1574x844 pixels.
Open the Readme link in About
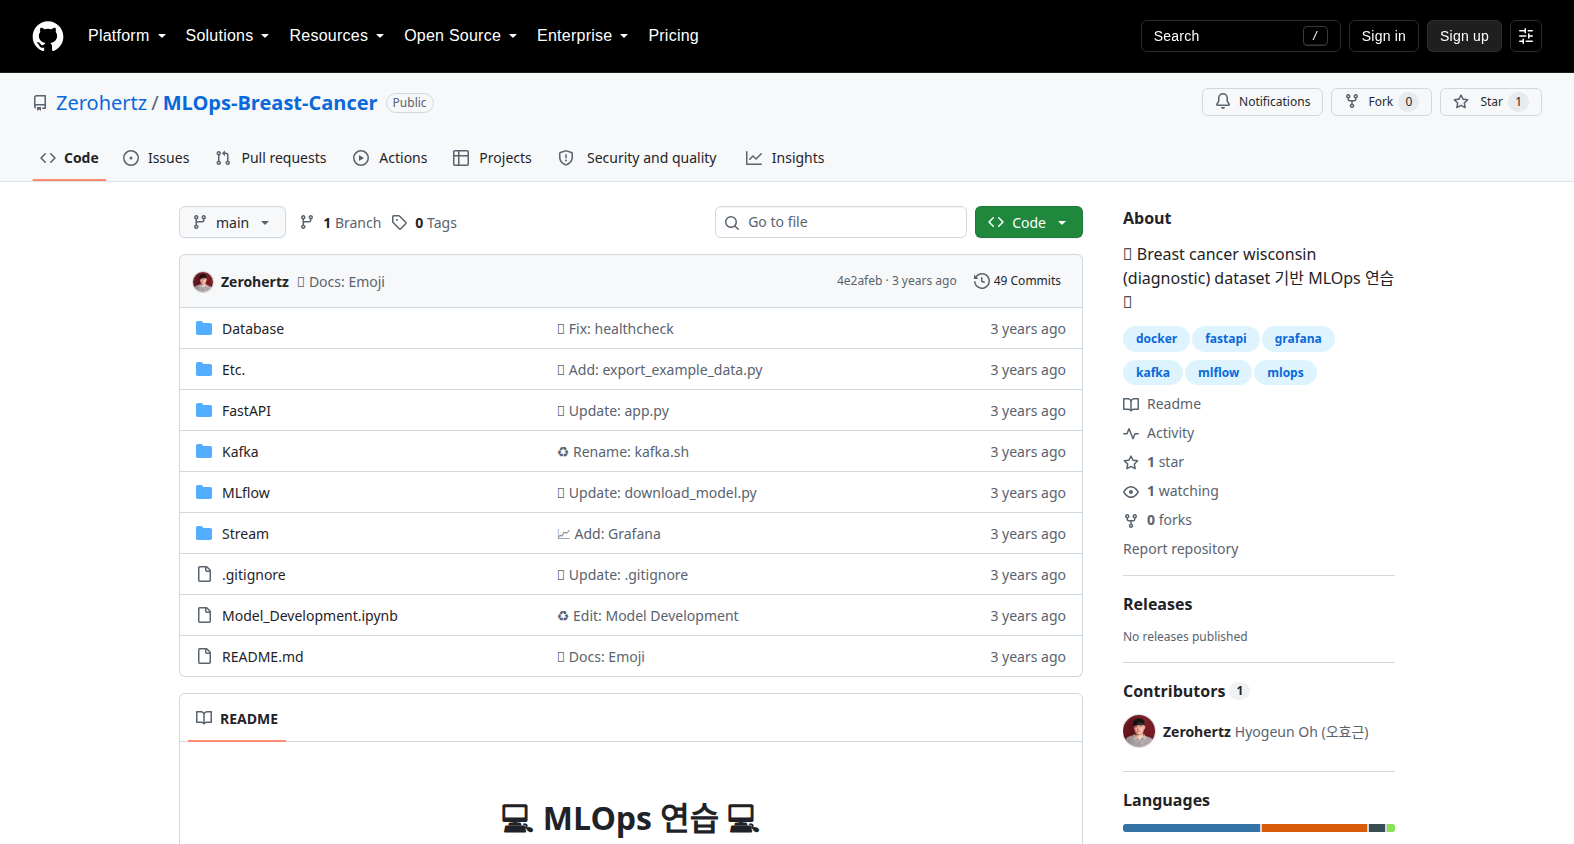(1162, 404)
